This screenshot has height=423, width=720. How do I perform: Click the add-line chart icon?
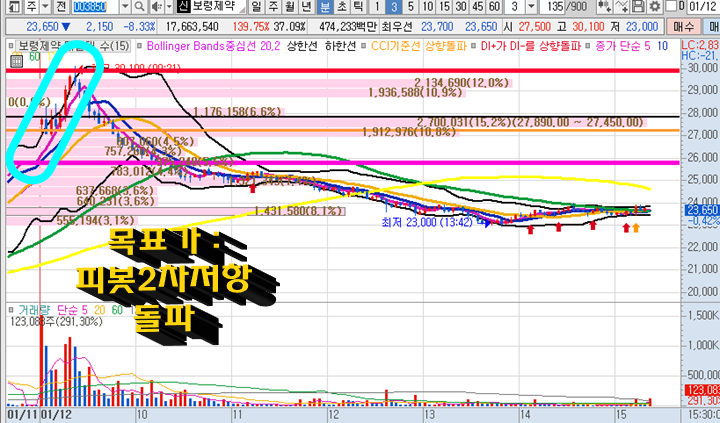pos(622,6)
